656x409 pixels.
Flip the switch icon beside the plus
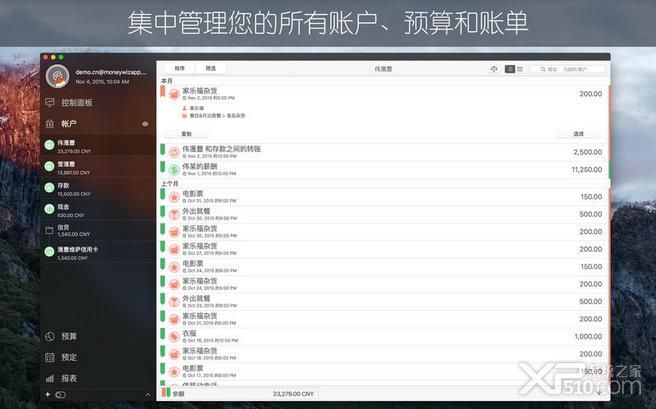tap(61, 394)
